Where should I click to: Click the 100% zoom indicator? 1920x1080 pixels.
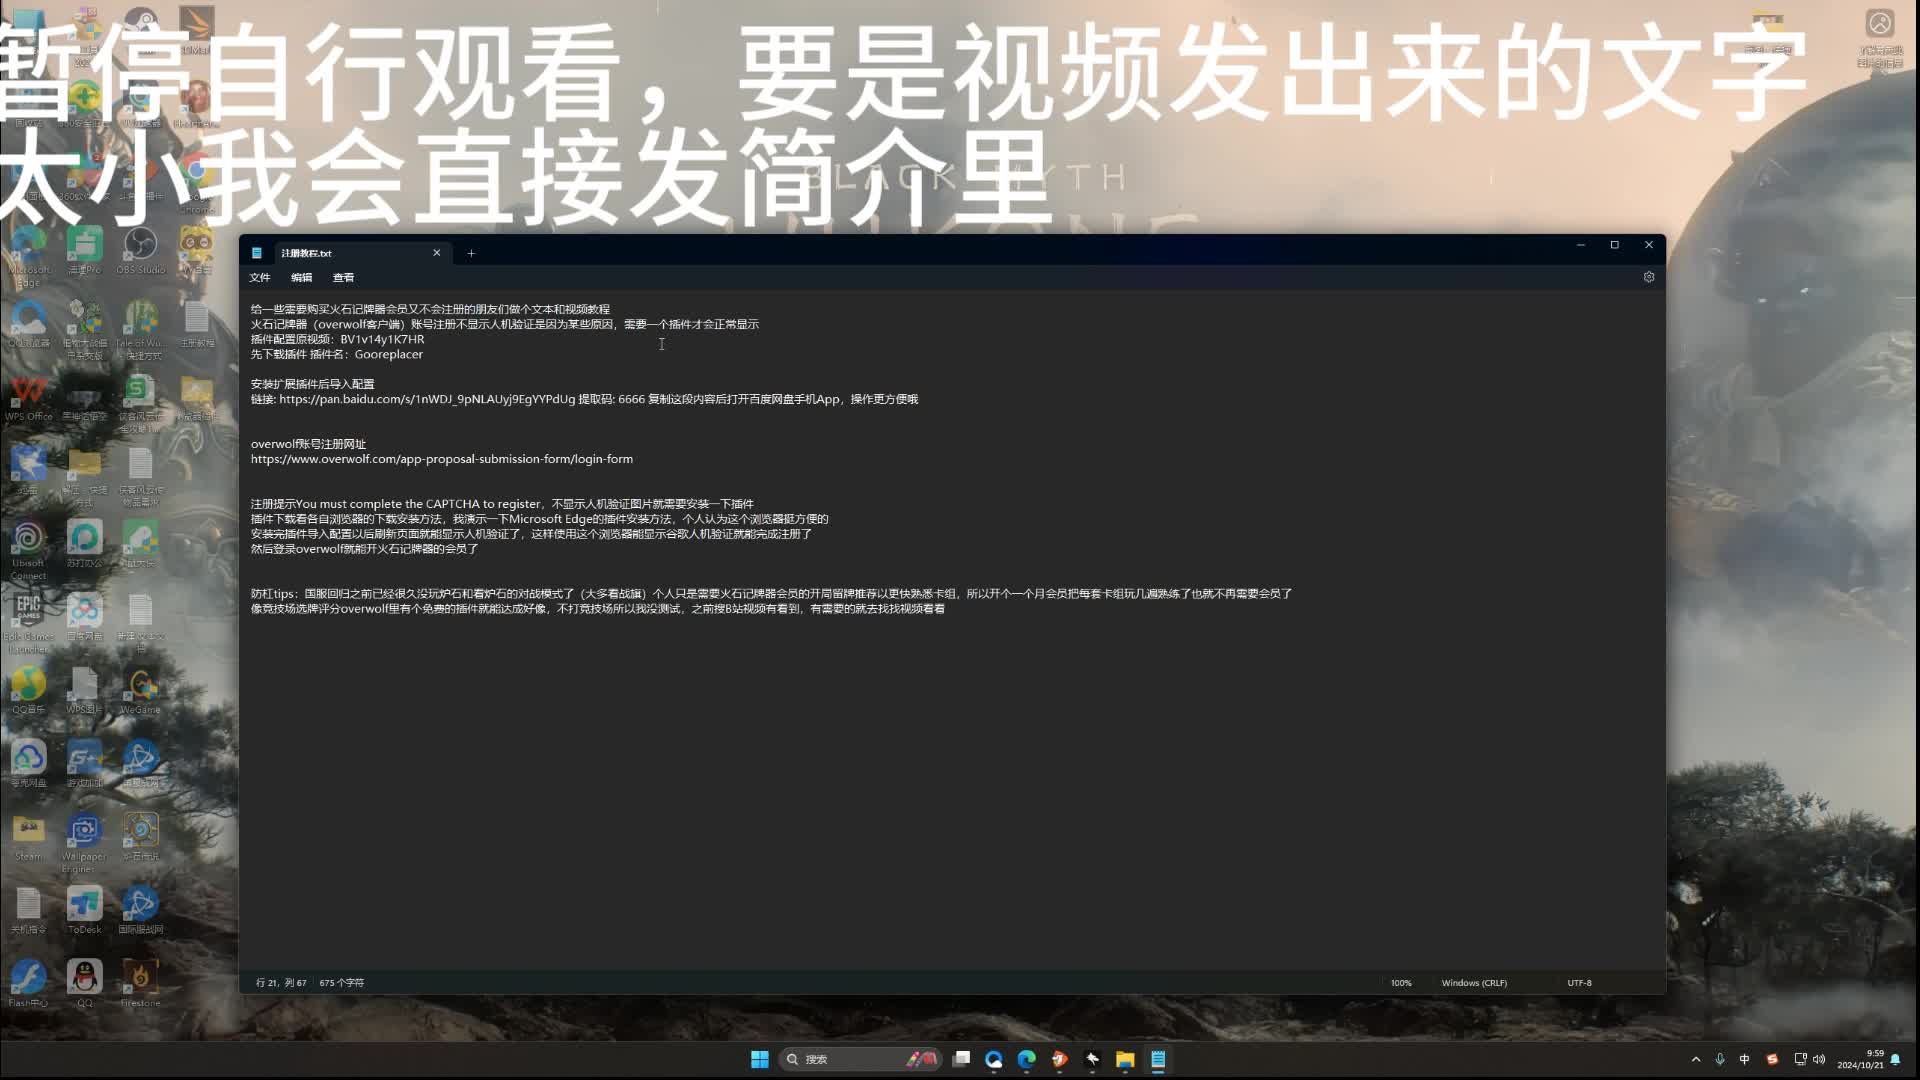pyautogui.click(x=1401, y=983)
